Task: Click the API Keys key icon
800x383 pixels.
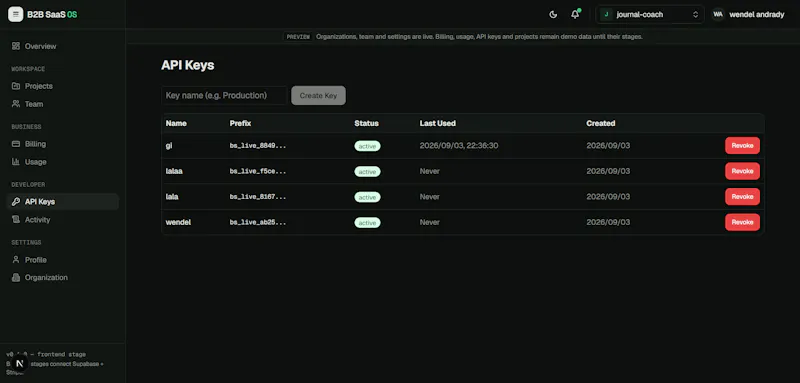Action: tap(16, 201)
